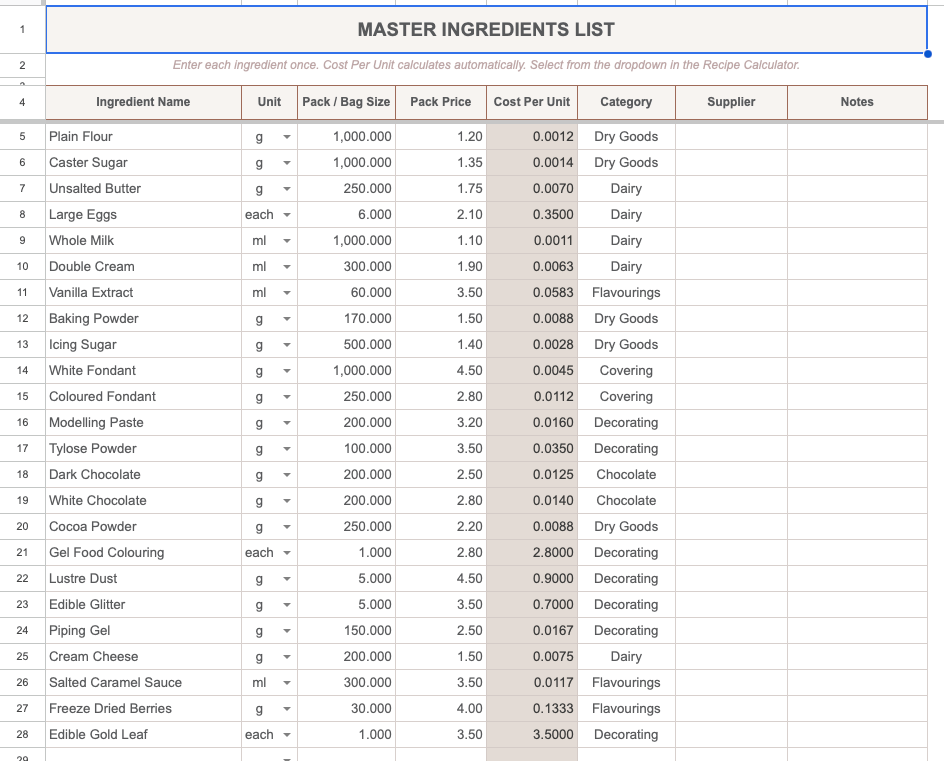Open unit dropdown for White Fondant
The height and width of the screenshot is (761, 944).
tap(287, 371)
